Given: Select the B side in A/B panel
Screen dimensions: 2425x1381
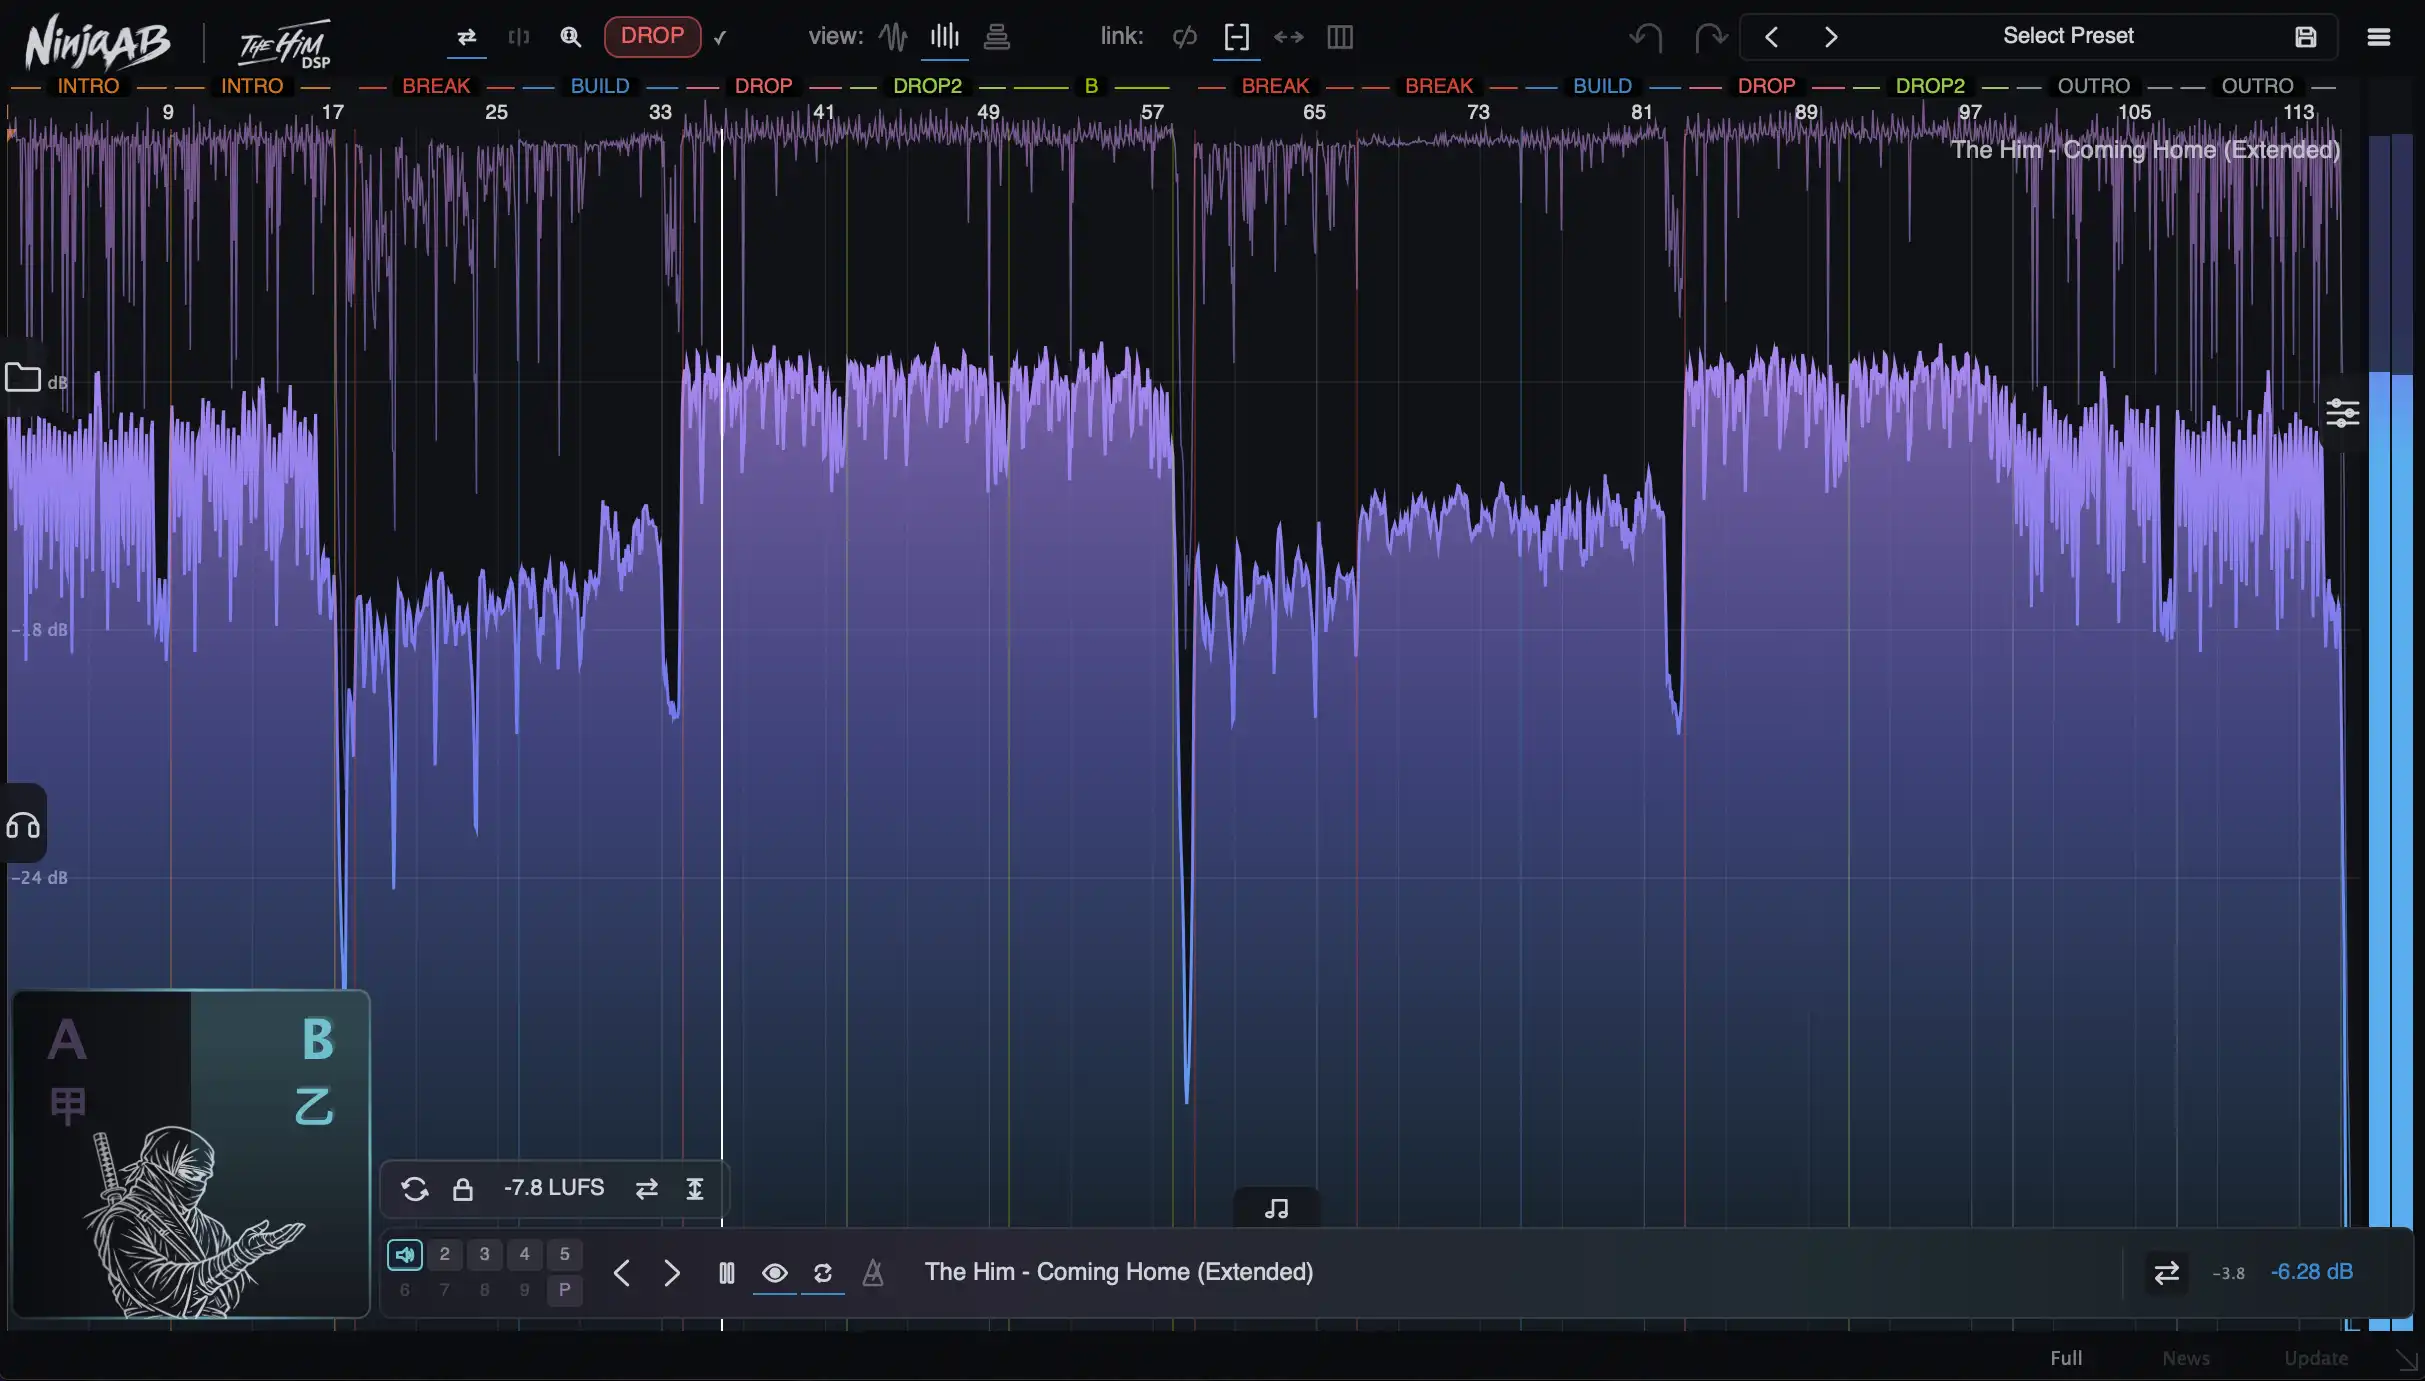Looking at the screenshot, I should tap(317, 1040).
